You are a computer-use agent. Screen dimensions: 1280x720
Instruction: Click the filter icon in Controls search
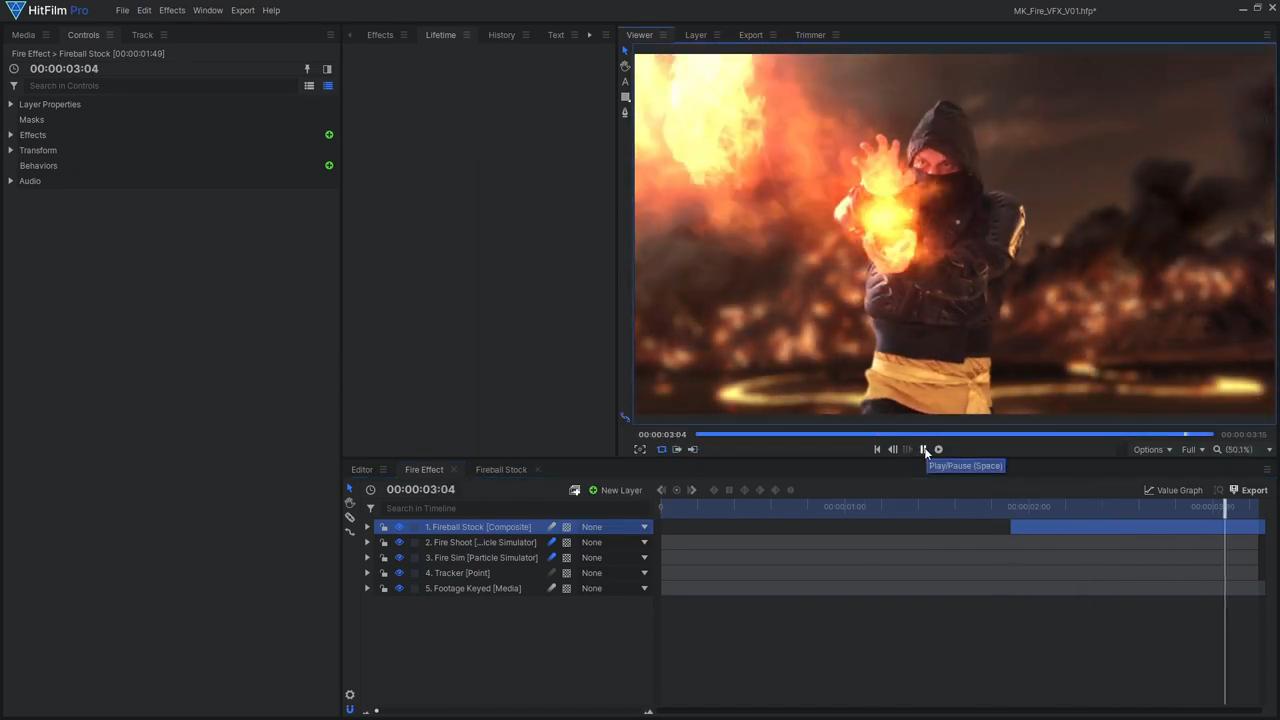(14, 86)
